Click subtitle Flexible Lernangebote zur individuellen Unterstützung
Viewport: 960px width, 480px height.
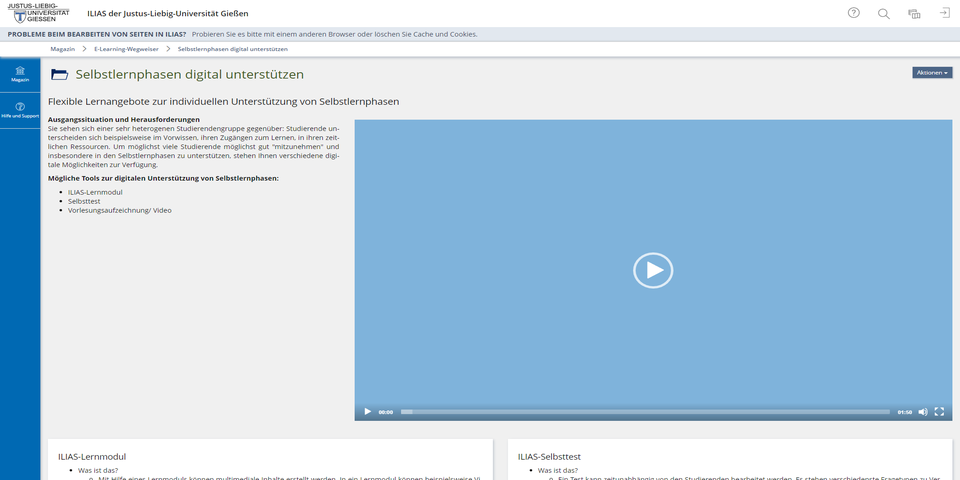coord(223,102)
